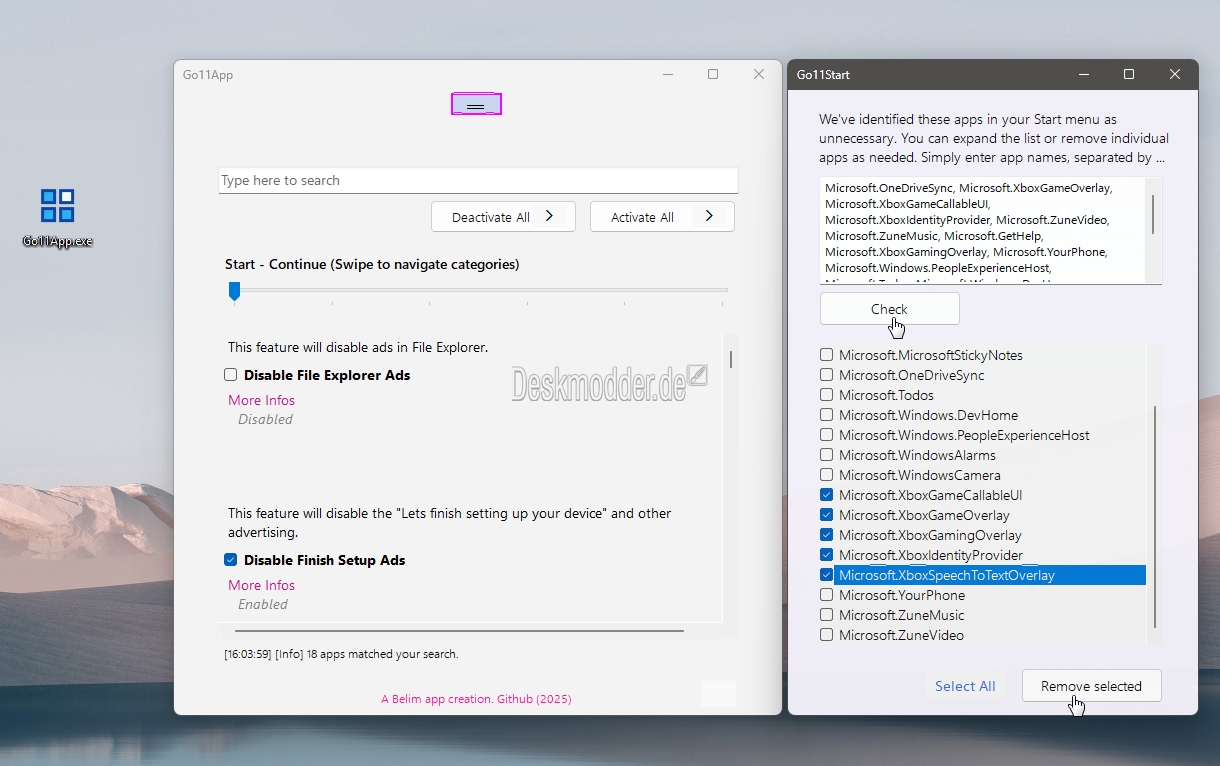Open More Infos under Finish Setup Ads

[261, 585]
